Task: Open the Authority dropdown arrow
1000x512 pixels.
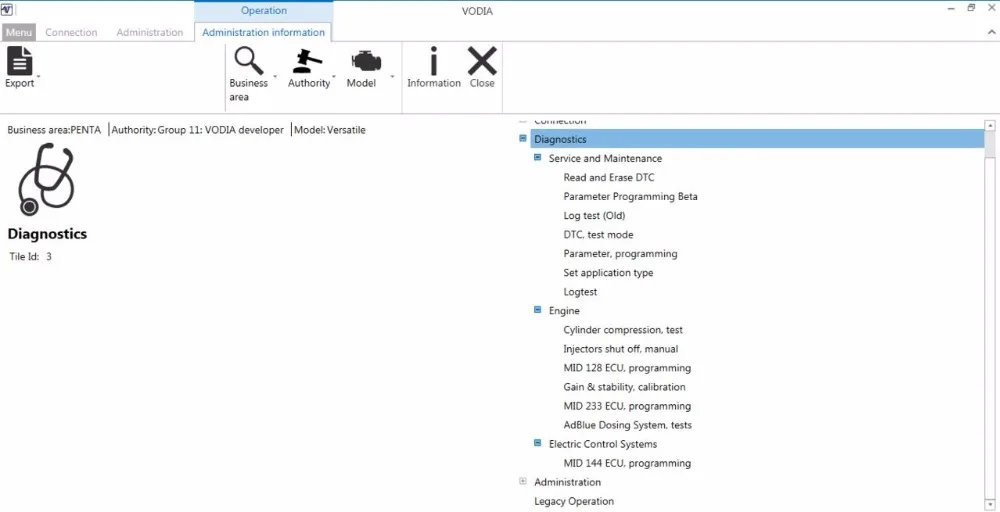Action: pyautogui.click(x=334, y=77)
